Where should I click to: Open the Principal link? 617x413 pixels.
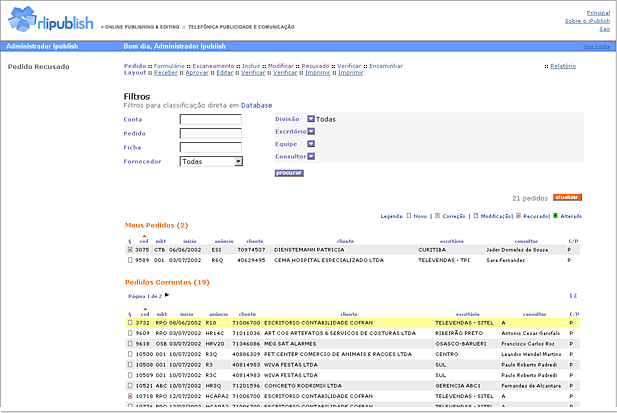click(598, 13)
